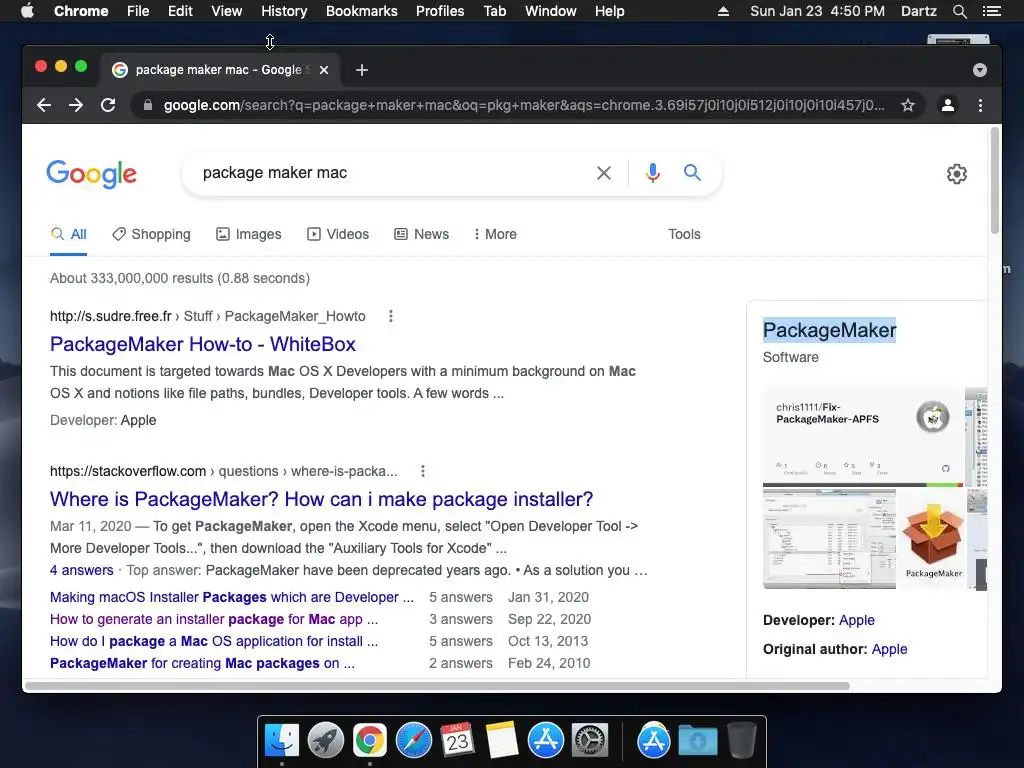Click the eject icon in menu bar
Viewport: 1024px width, 768px height.
click(723, 11)
